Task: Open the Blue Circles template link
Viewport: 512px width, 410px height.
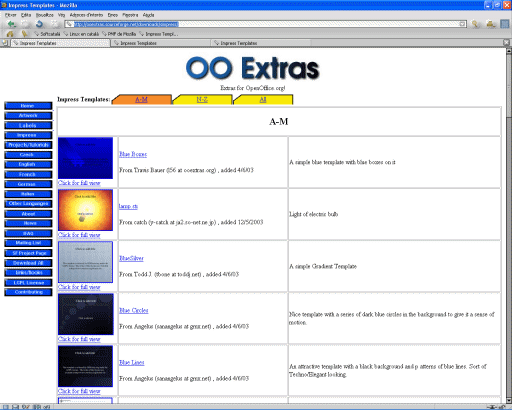Action: [x=134, y=310]
